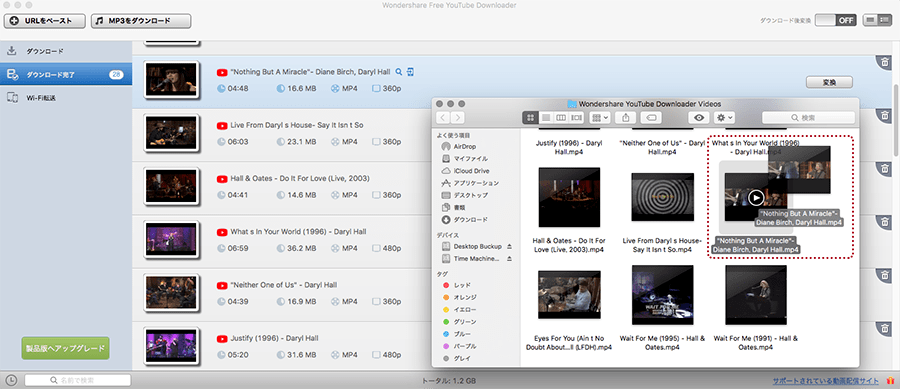The image size is (900, 389).
Task: Switch Finder to column view
Action: [561, 118]
